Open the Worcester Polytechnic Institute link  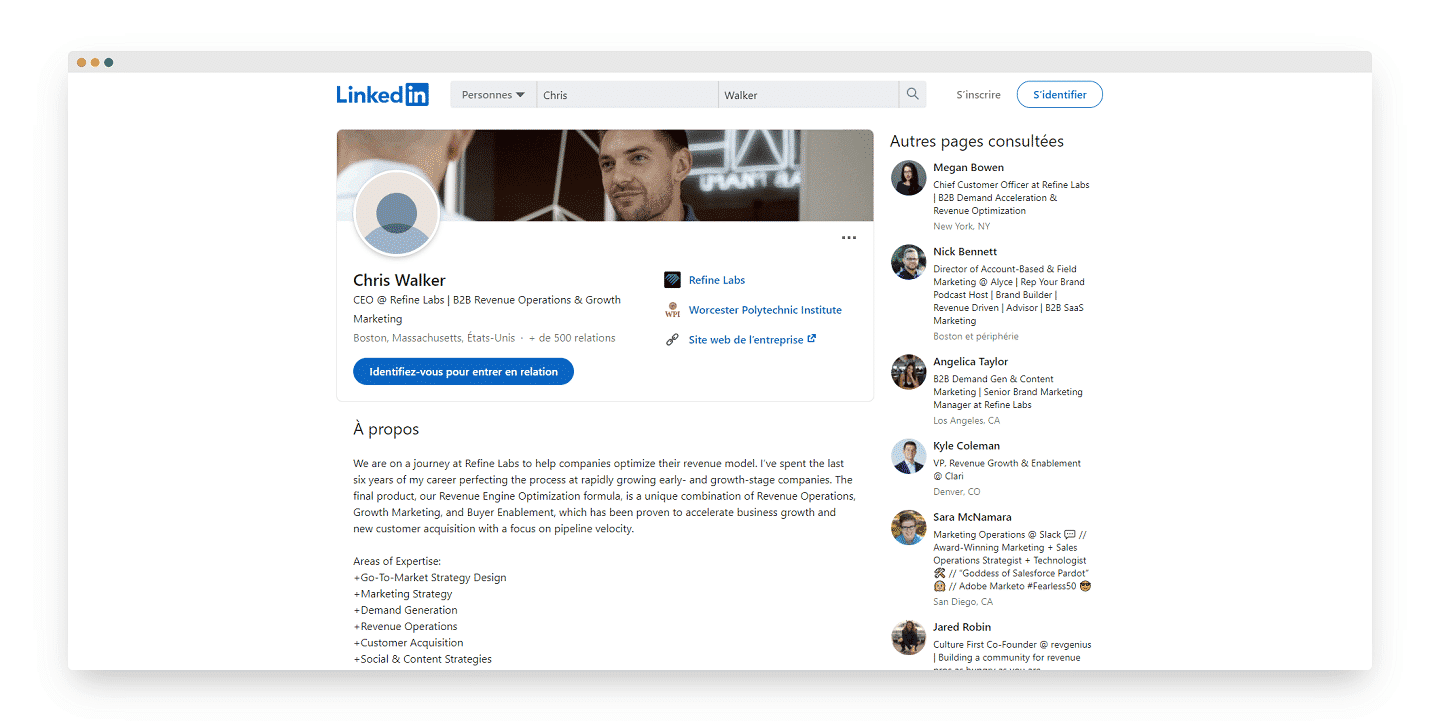pyautogui.click(x=765, y=310)
